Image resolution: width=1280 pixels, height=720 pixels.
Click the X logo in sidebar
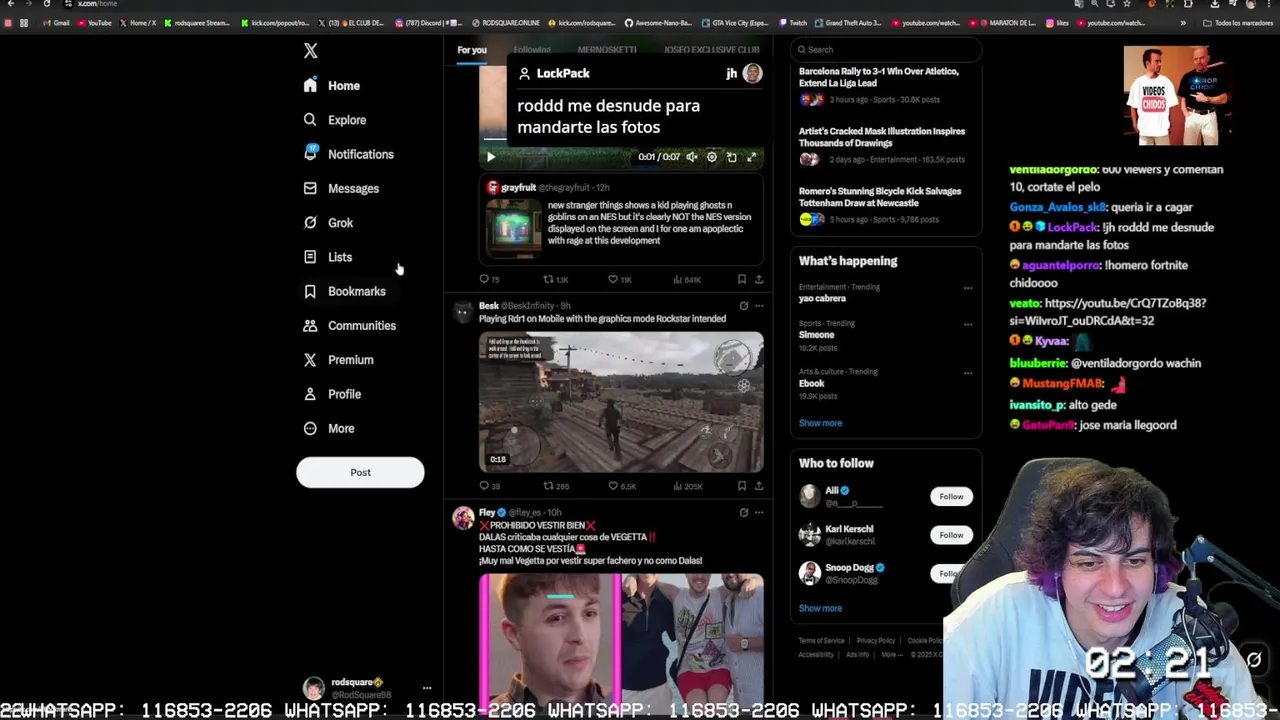coord(310,51)
